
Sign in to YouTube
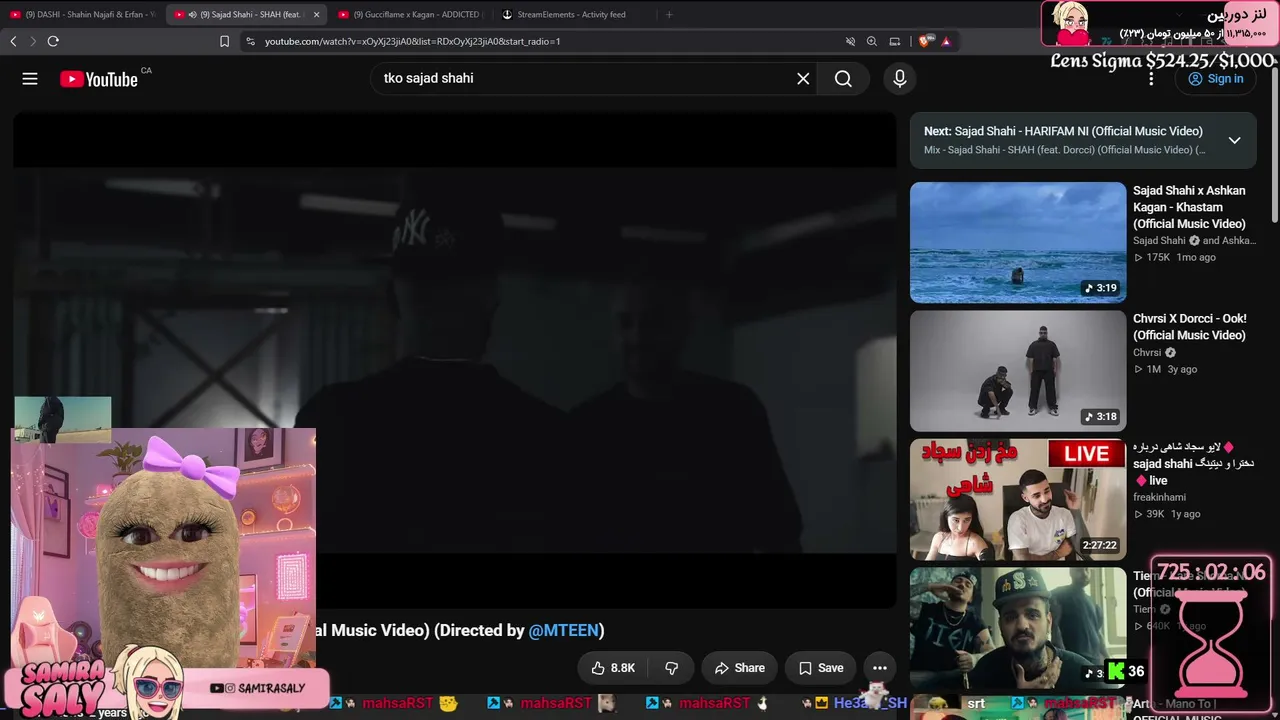coord(1215,79)
